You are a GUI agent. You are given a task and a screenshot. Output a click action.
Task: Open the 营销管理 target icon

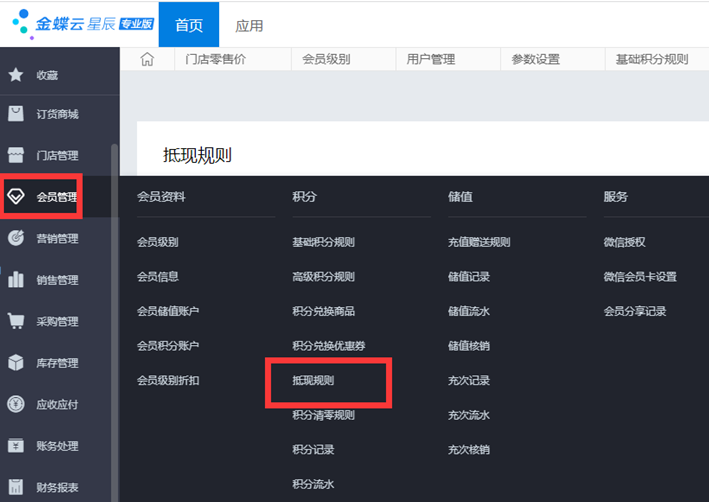click(x=16, y=238)
